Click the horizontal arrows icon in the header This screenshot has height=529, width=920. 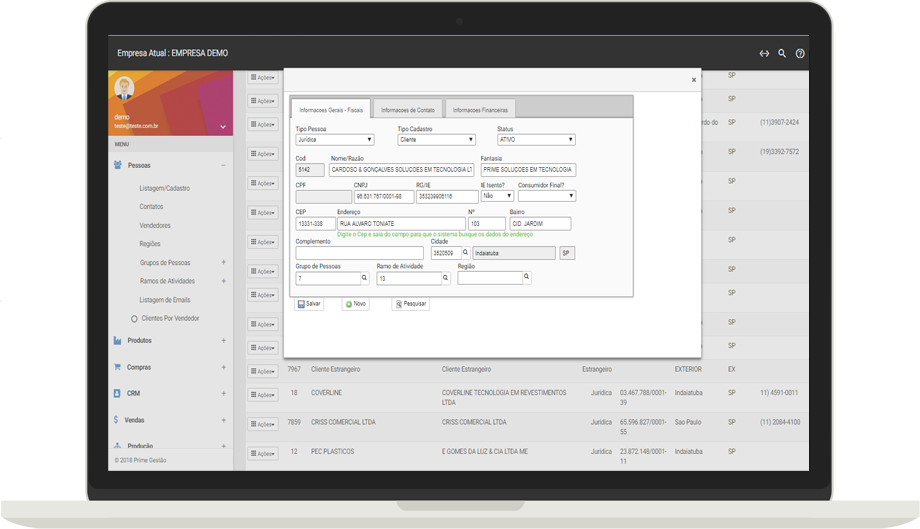pos(764,54)
